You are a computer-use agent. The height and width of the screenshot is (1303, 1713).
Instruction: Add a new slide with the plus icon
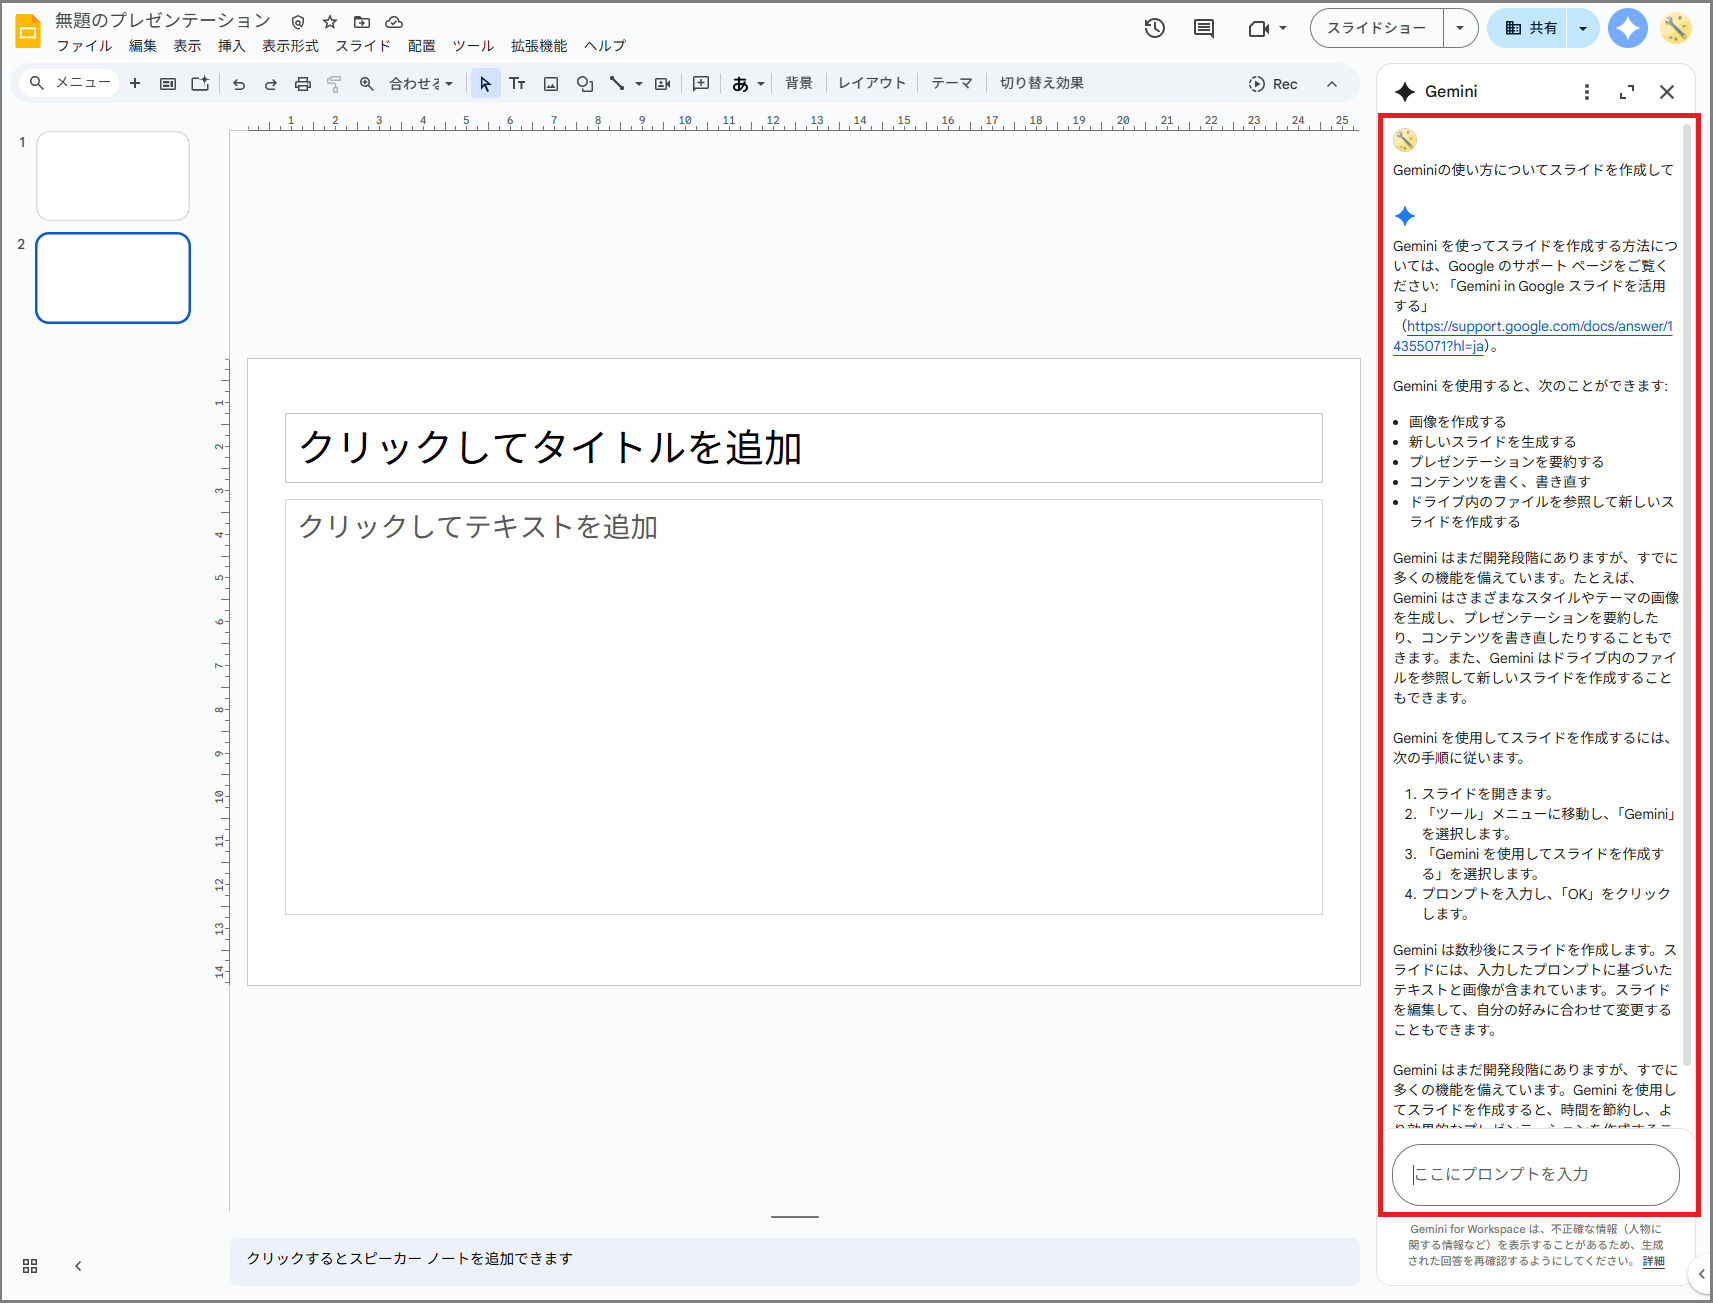tap(135, 83)
